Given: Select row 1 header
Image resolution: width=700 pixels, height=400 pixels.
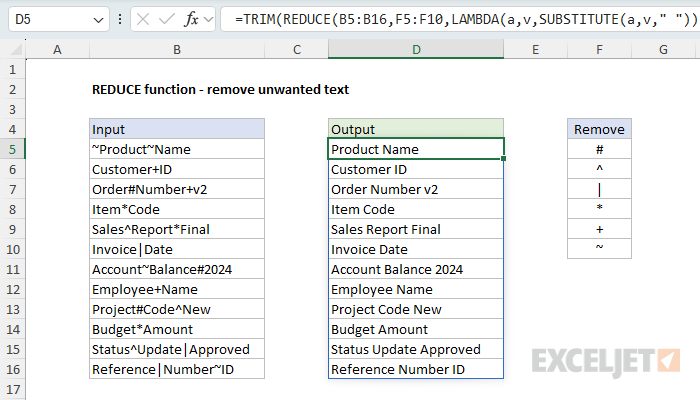Looking at the screenshot, I should click(12, 70).
